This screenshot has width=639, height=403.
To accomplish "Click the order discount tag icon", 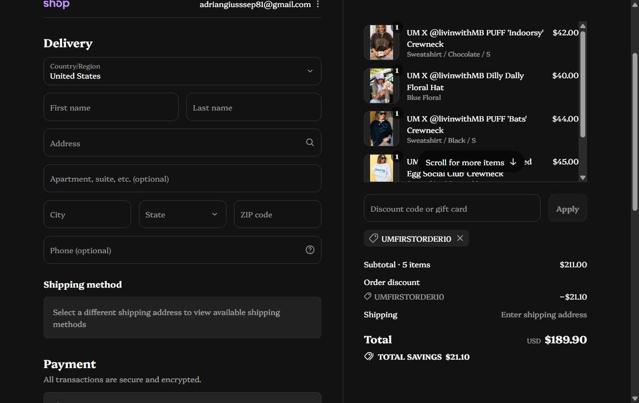I will click(367, 297).
